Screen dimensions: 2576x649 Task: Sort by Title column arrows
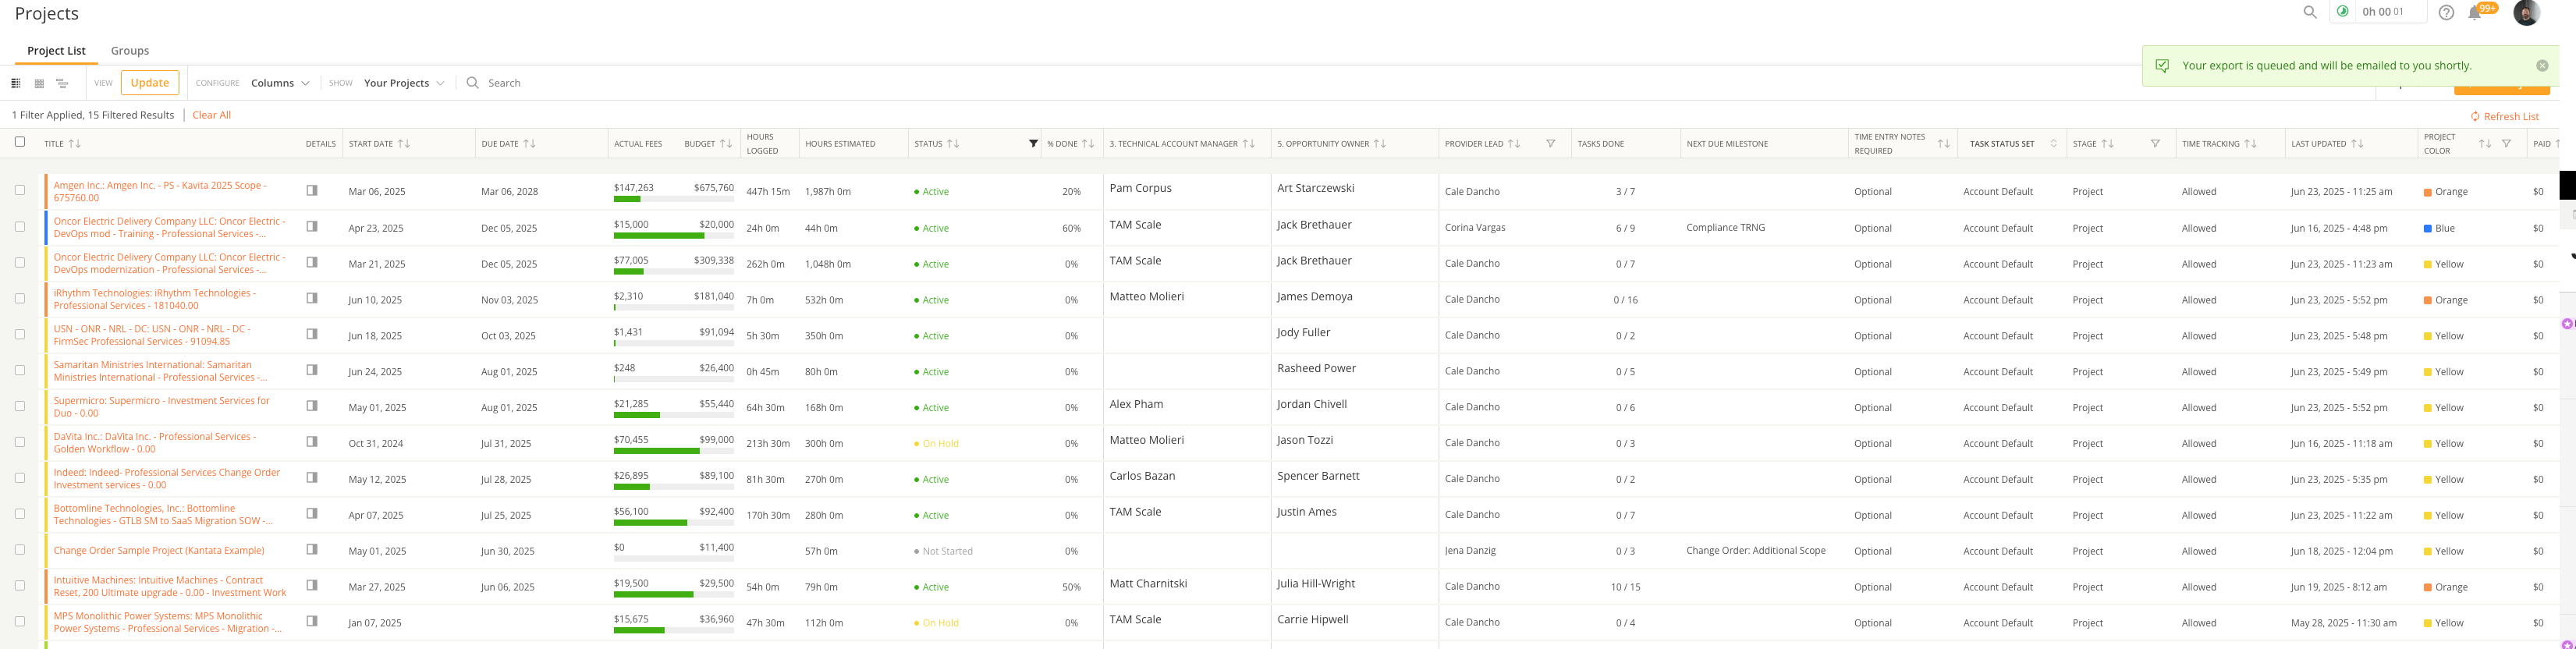click(74, 144)
